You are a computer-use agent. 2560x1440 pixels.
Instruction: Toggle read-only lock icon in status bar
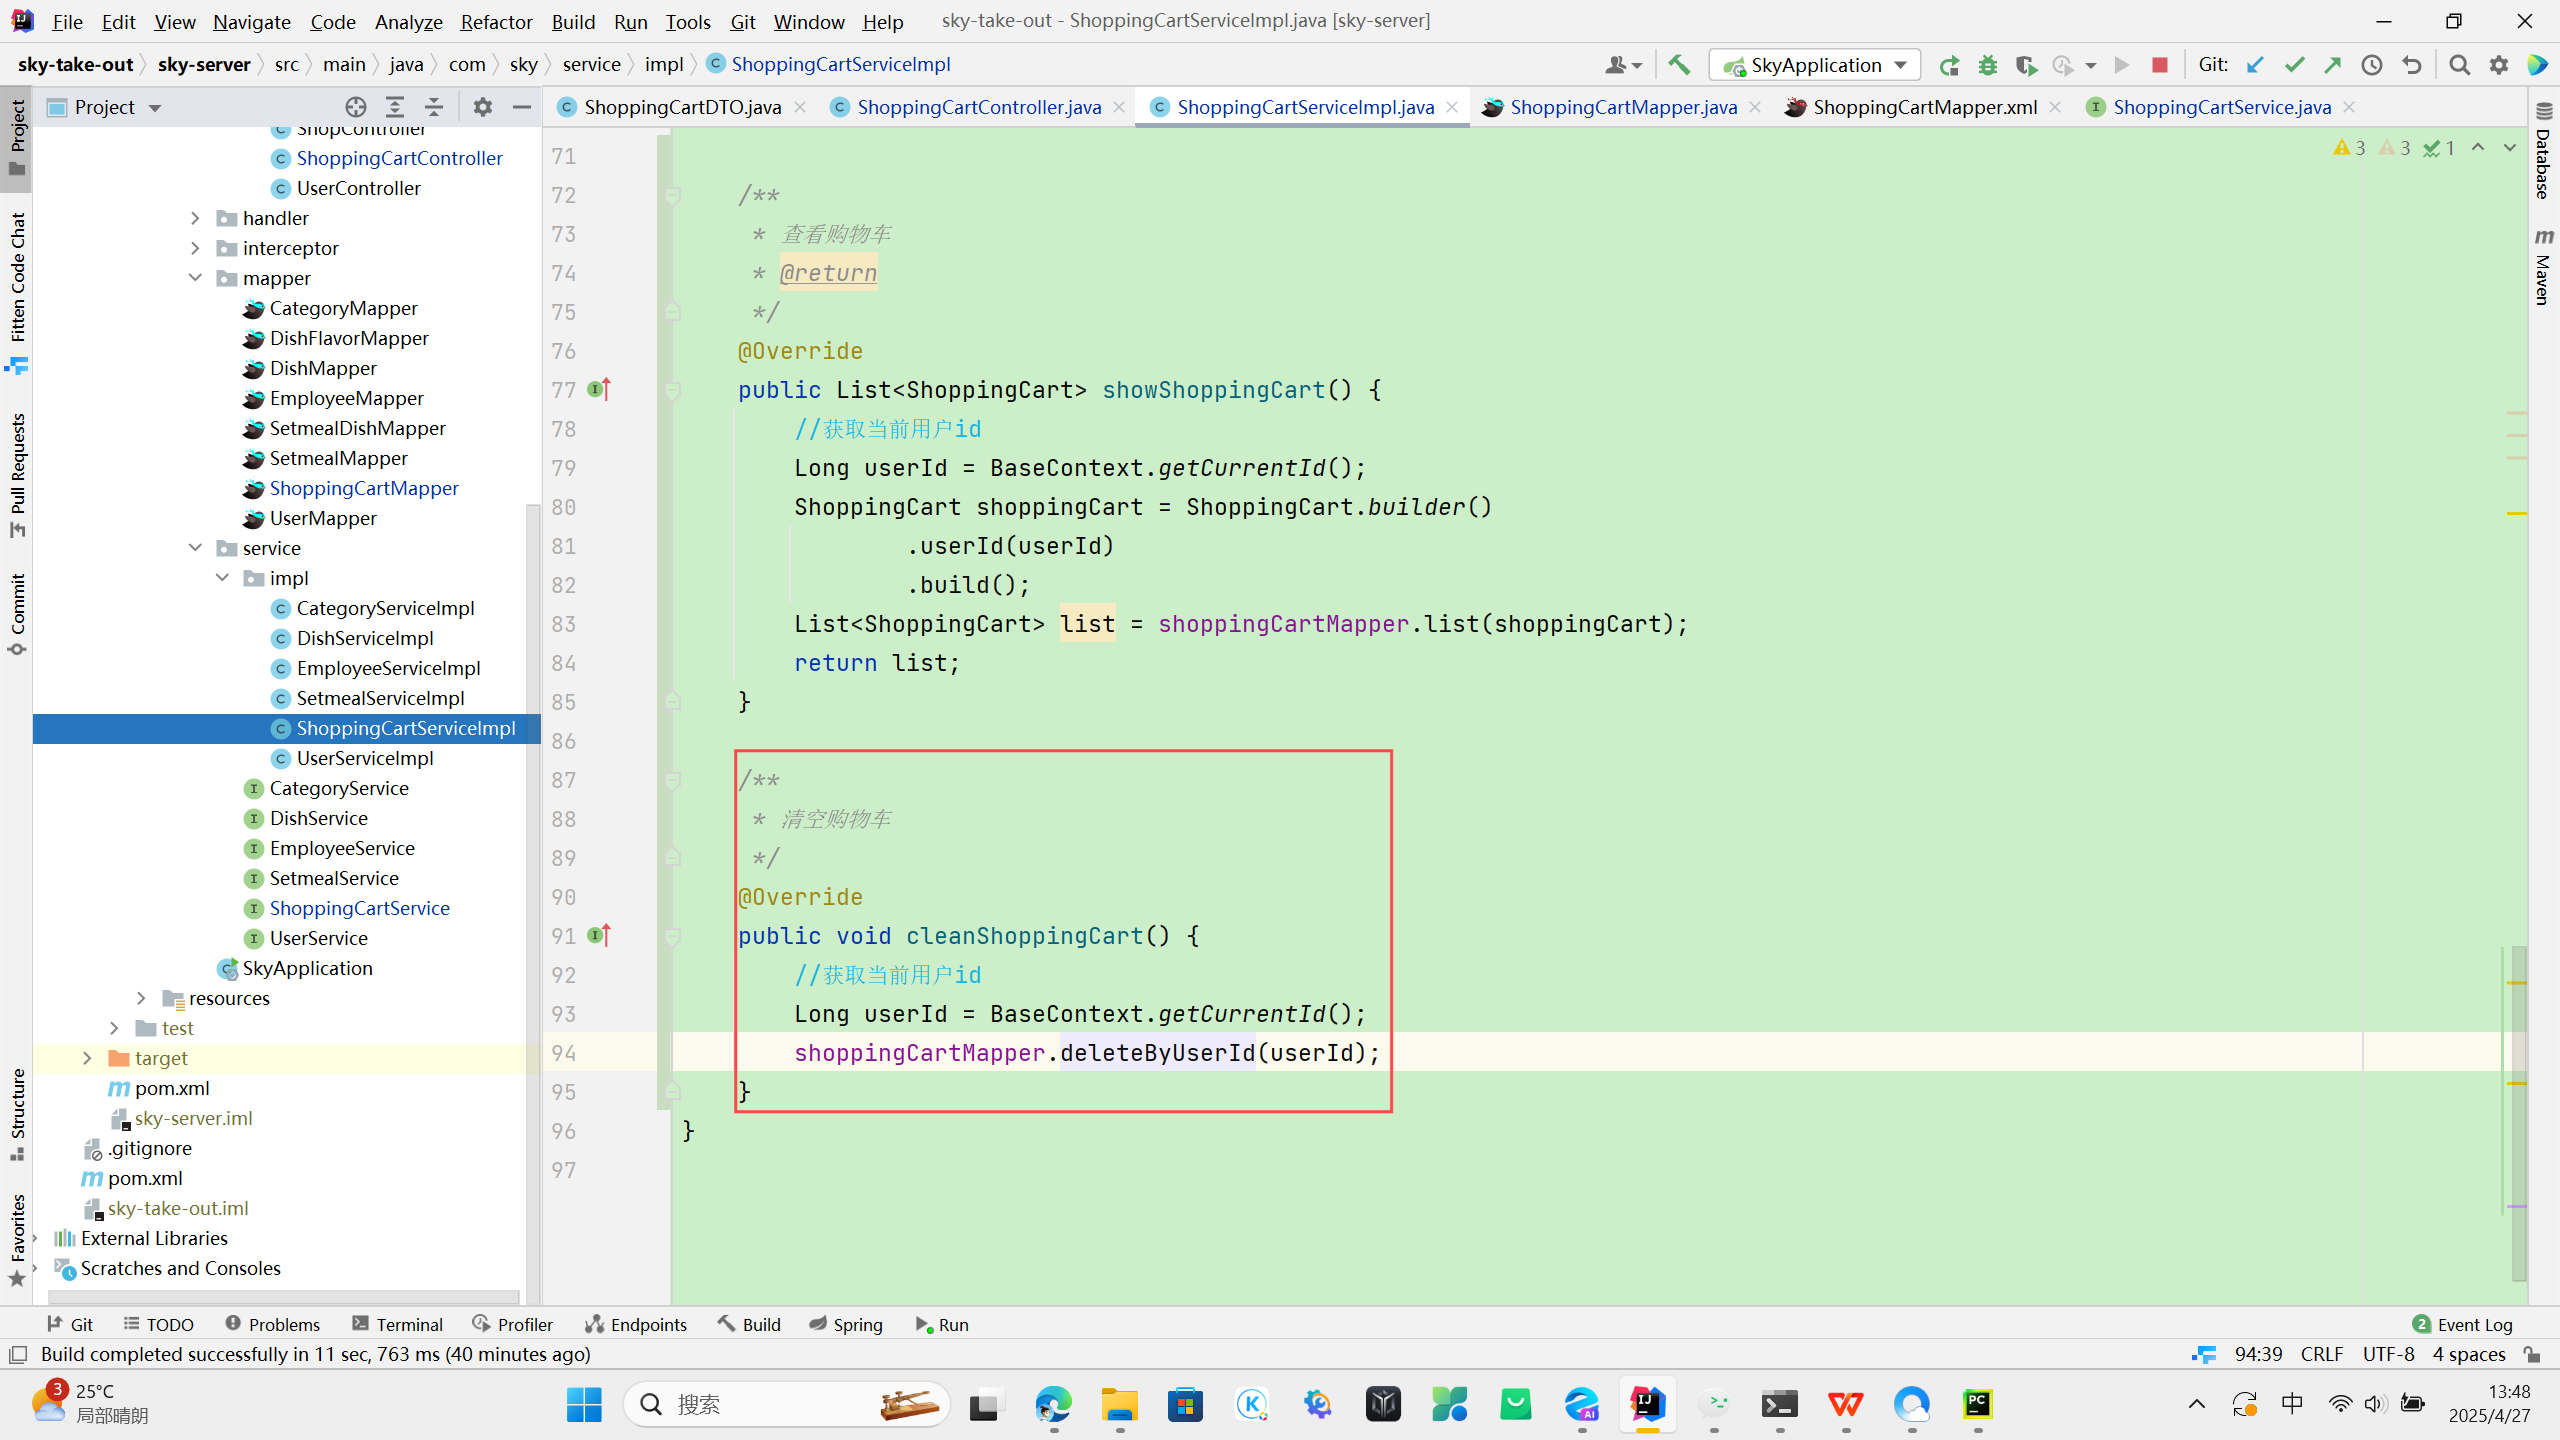point(2532,1354)
